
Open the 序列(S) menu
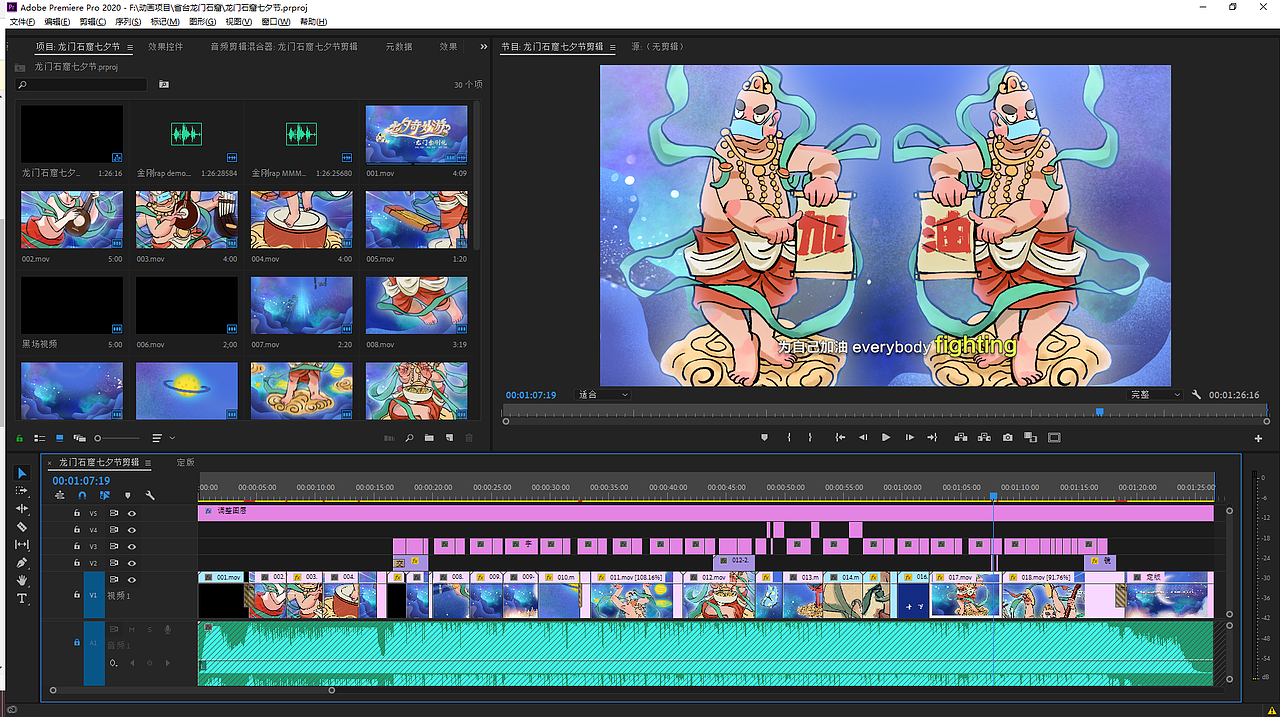click(128, 21)
